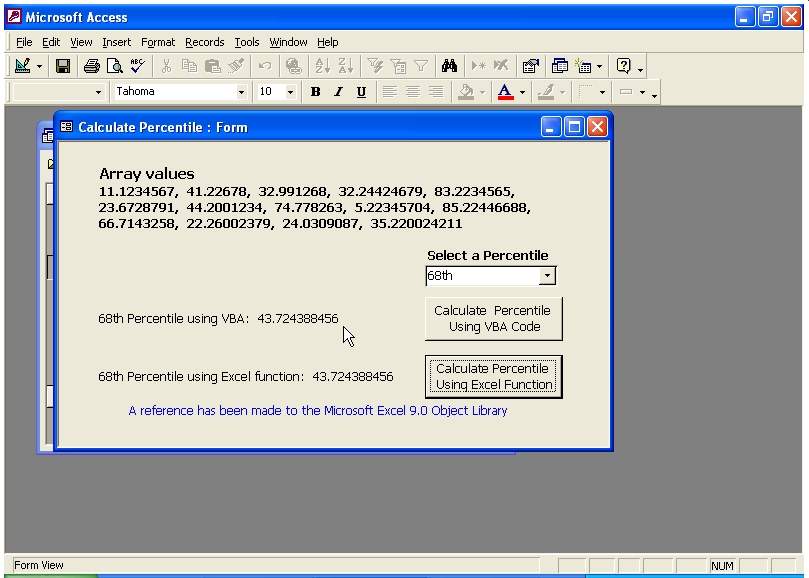Open the View menu
This screenshot has height=578, width=809.
tap(81, 42)
